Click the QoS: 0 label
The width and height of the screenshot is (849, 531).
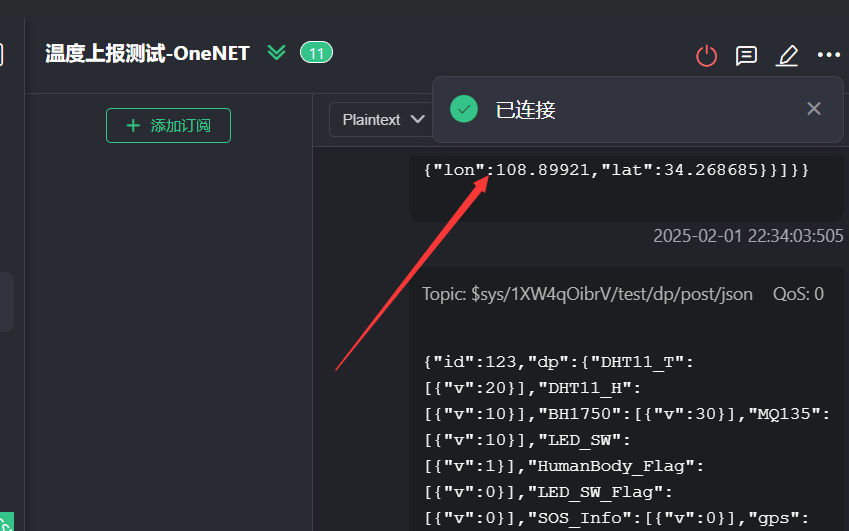coord(798,294)
